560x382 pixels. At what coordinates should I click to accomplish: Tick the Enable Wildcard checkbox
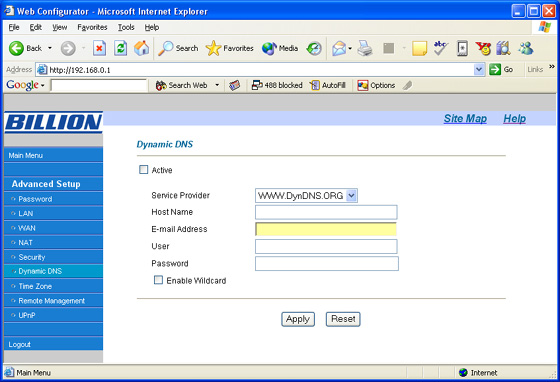pos(158,280)
